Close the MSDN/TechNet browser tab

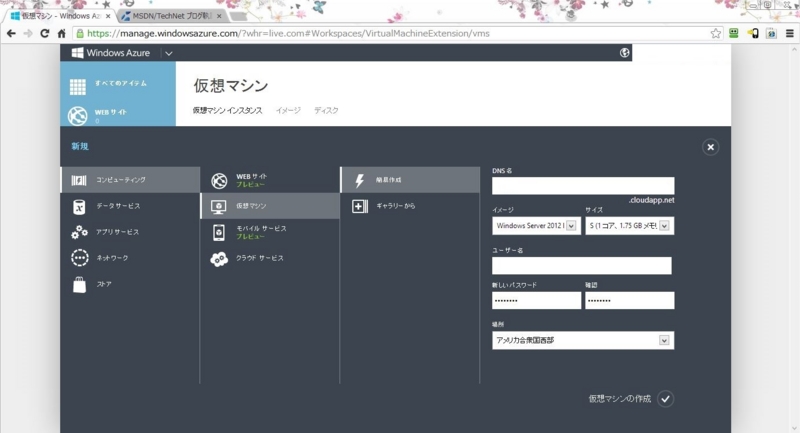[x=219, y=16]
